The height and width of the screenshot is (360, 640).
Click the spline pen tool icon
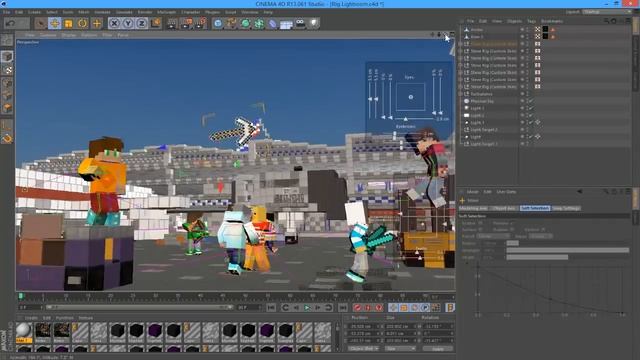(x=231, y=23)
